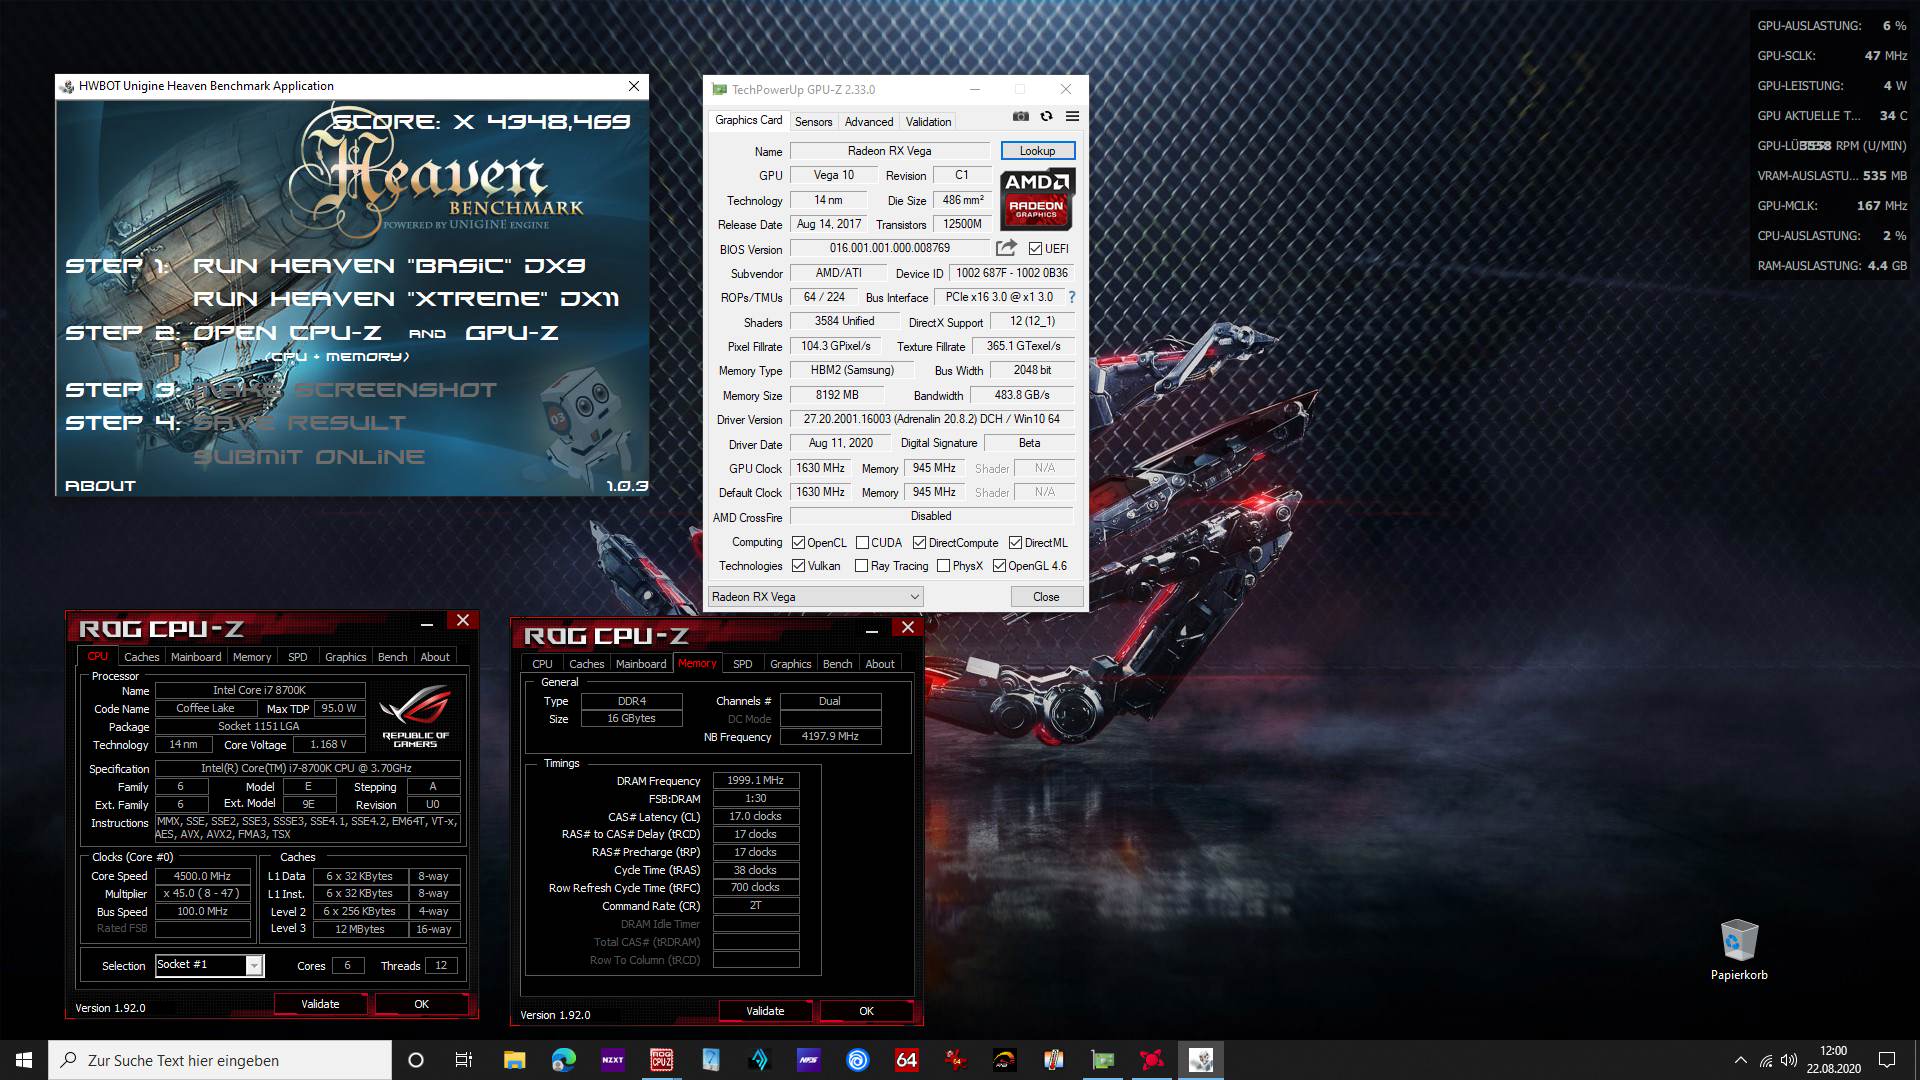Open Graphics tab in right CPU-Z window
The height and width of the screenshot is (1080, 1920).
point(790,664)
